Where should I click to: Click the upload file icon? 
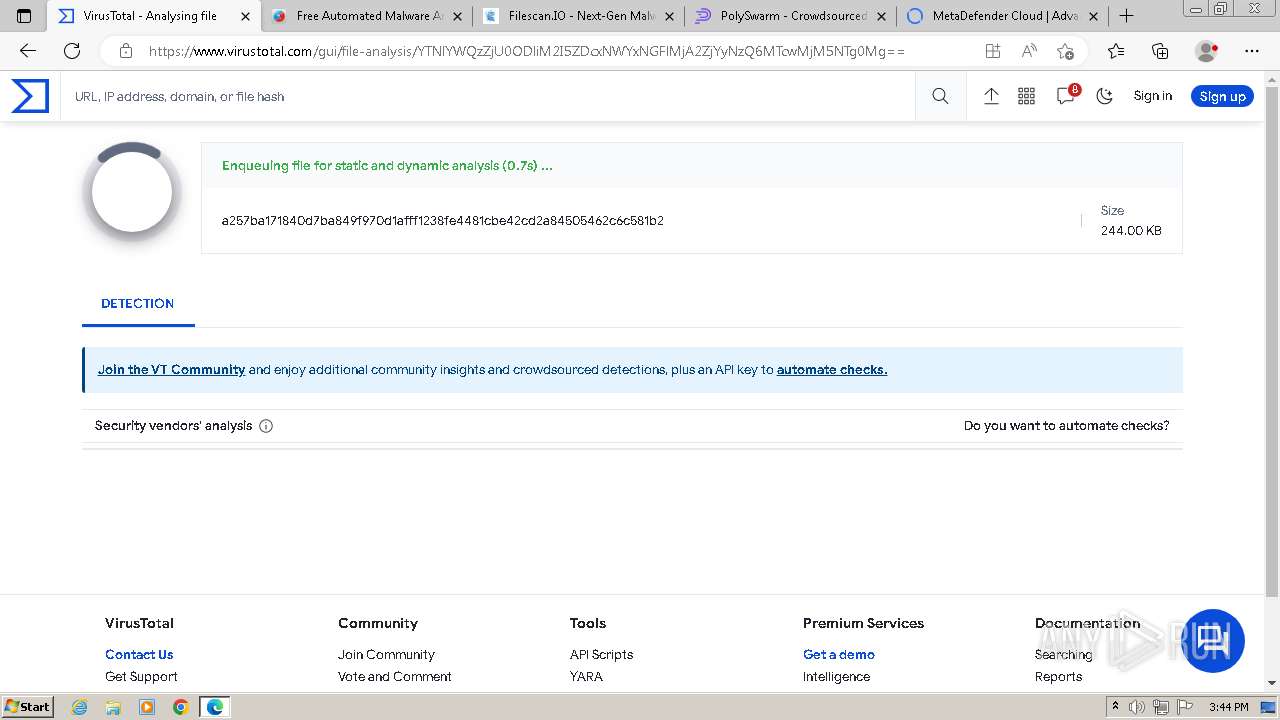coord(991,96)
